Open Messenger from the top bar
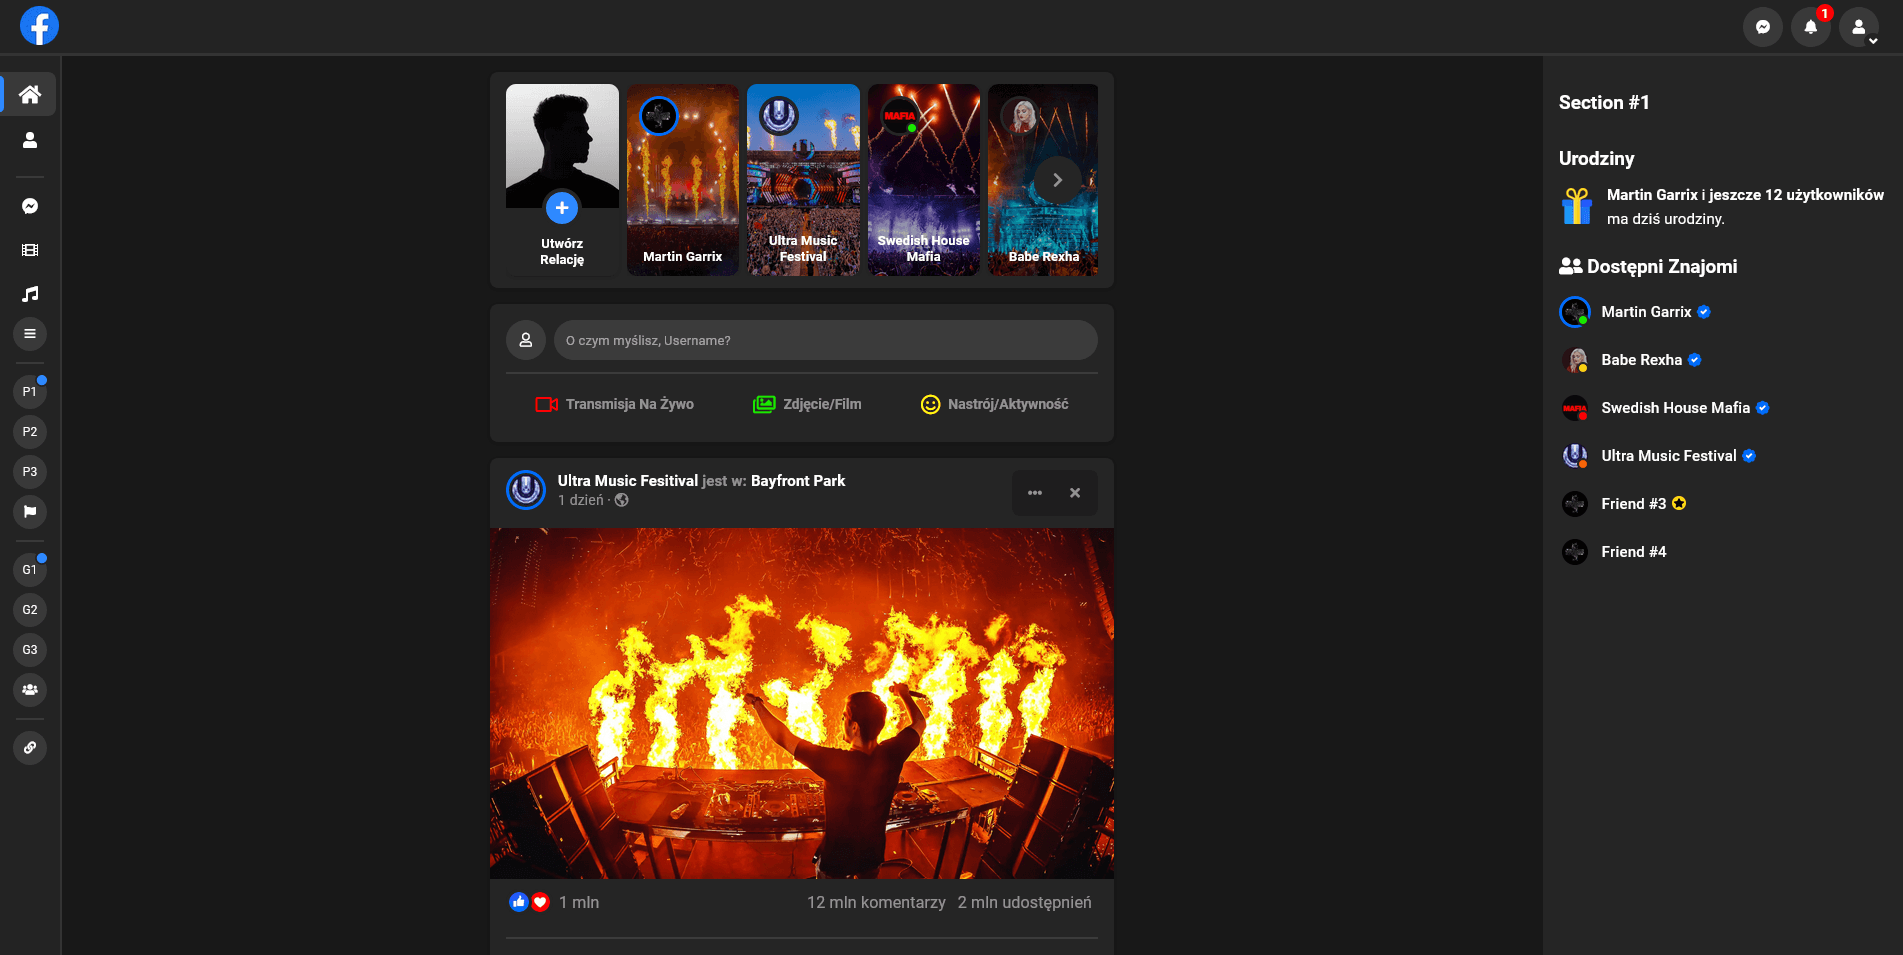 [x=1762, y=27]
